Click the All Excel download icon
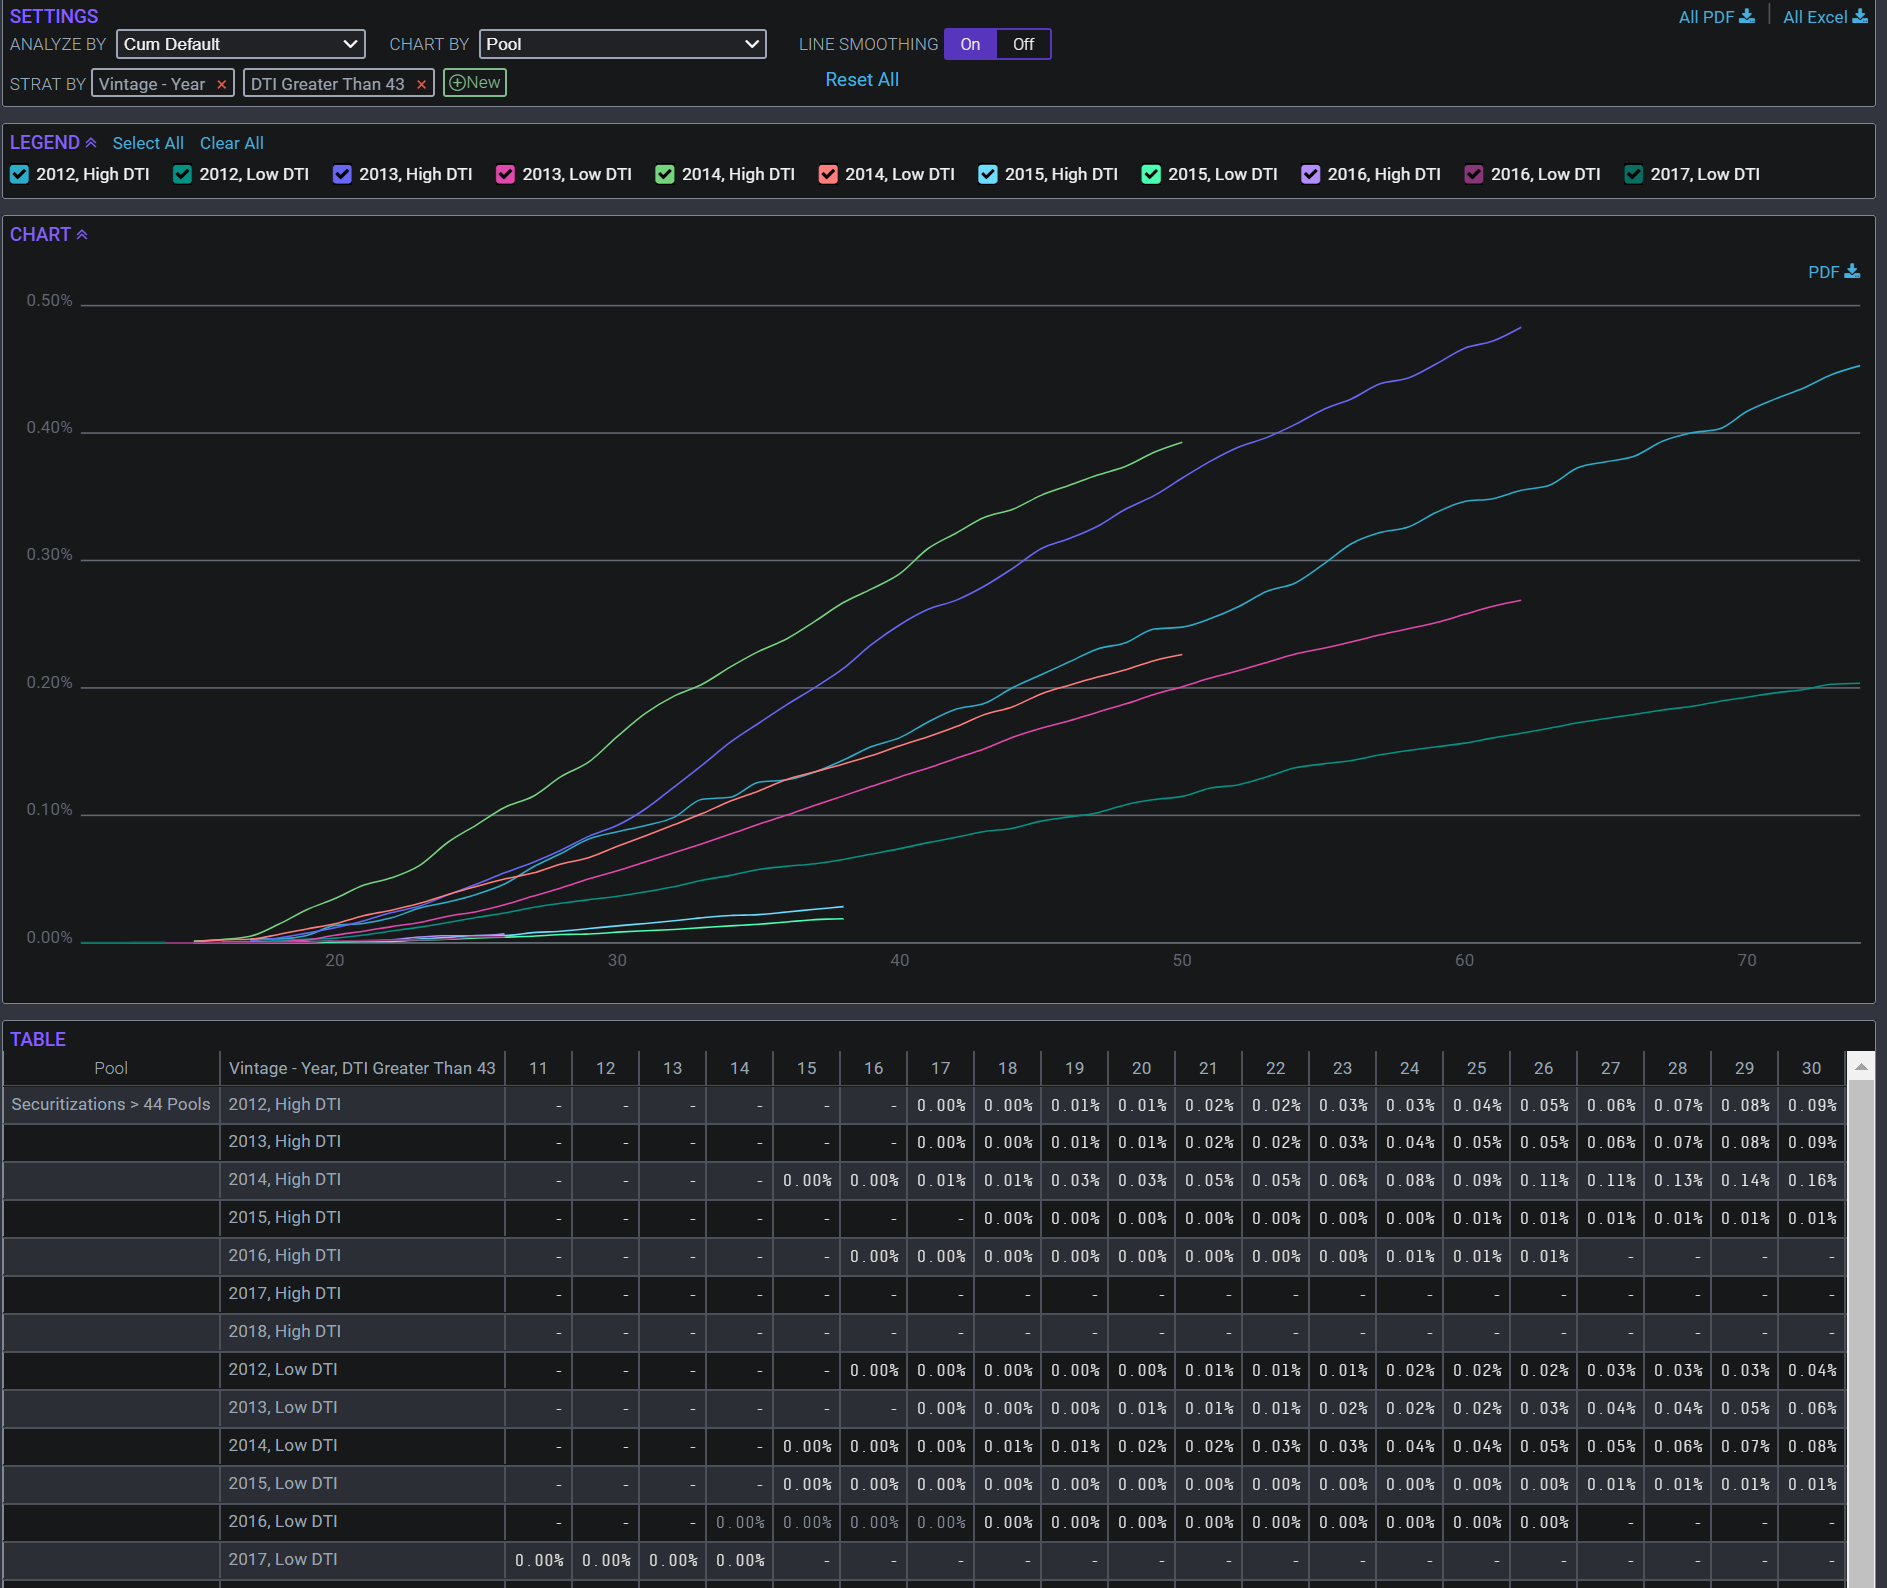 pyautogui.click(x=1860, y=16)
